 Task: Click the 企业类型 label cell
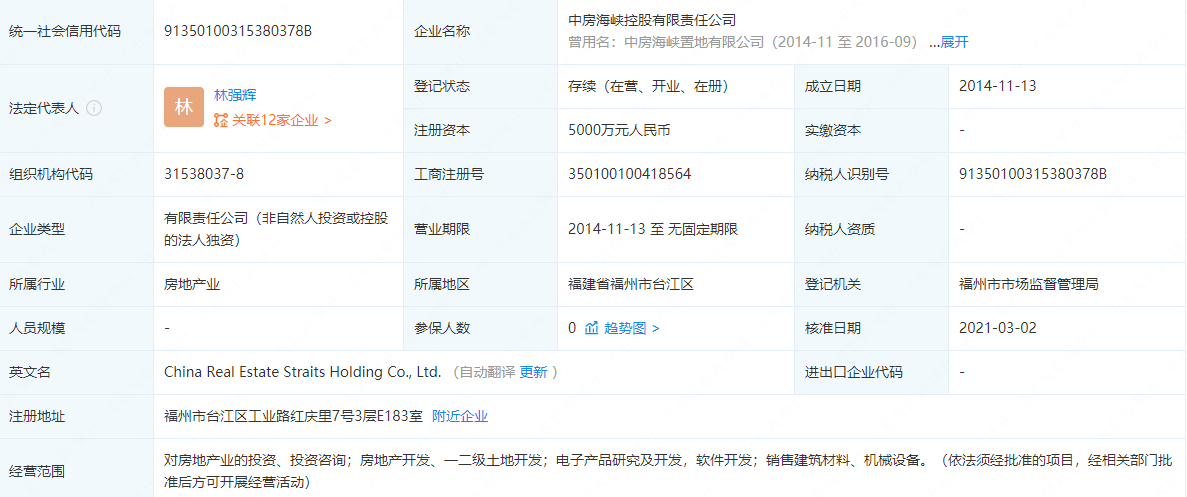point(76,229)
